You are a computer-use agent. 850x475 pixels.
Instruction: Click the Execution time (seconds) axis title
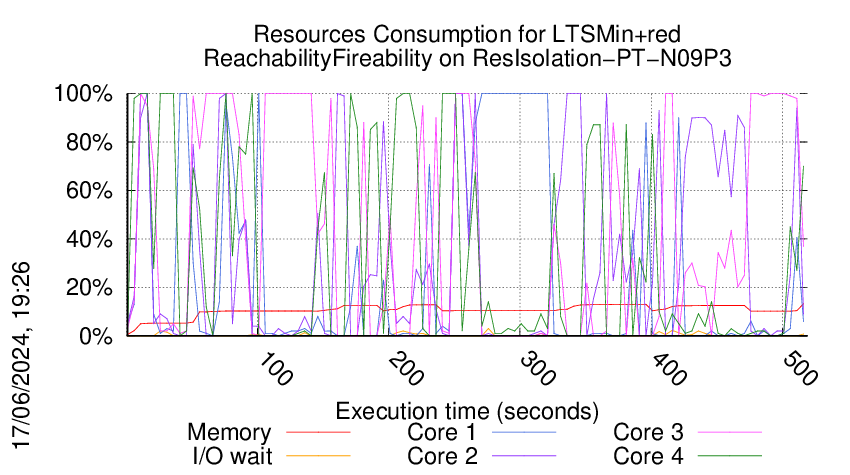(x=467, y=411)
